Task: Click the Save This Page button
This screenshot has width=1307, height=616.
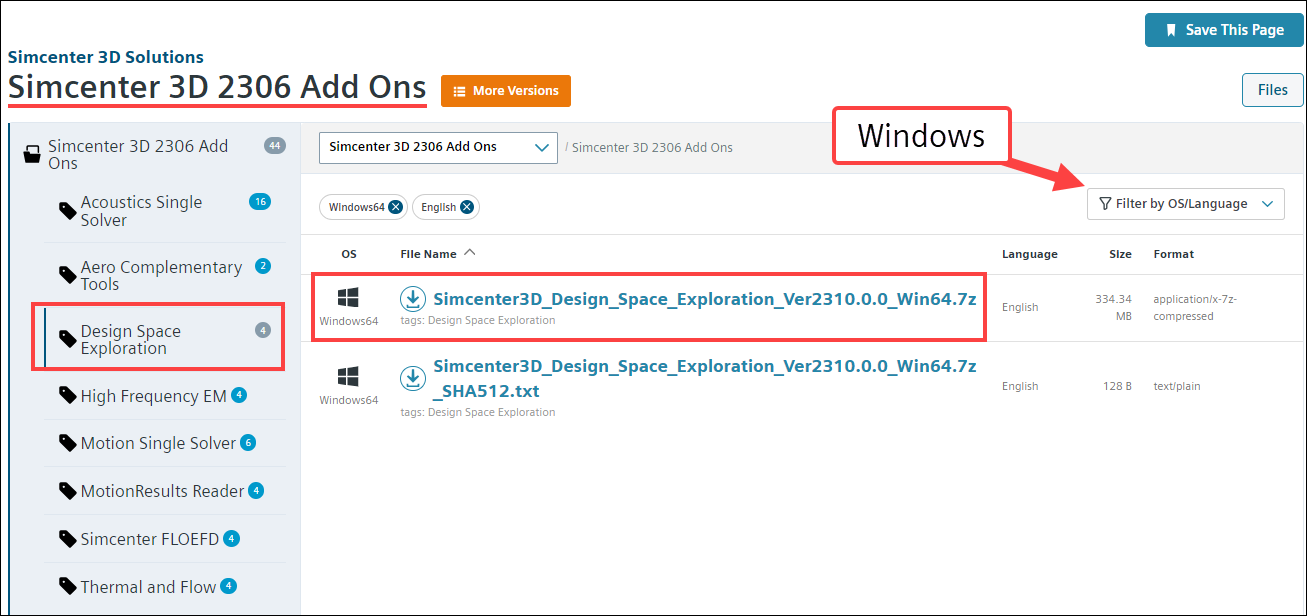Action: click(1224, 30)
